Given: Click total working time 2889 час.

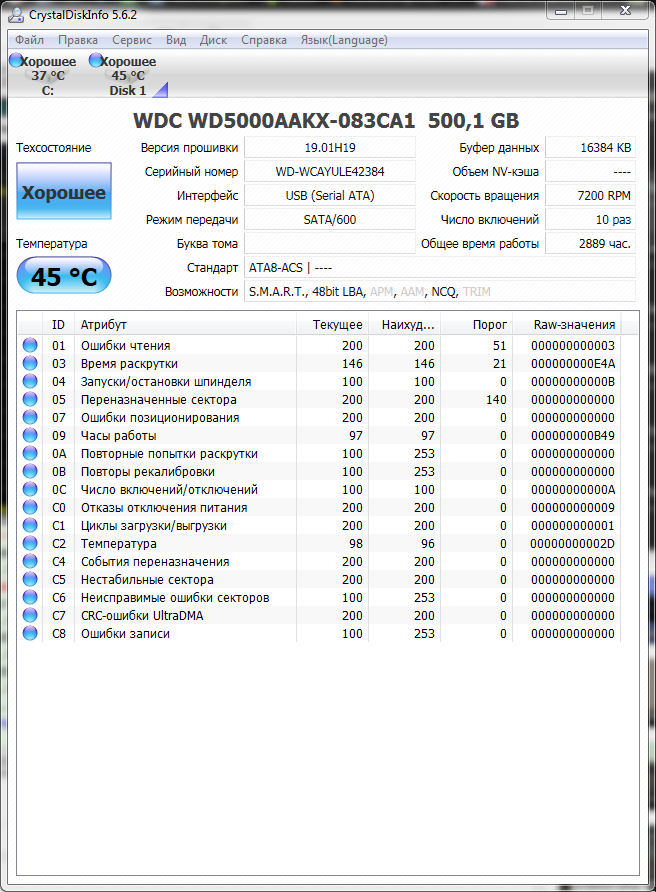Looking at the screenshot, I should [591, 243].
